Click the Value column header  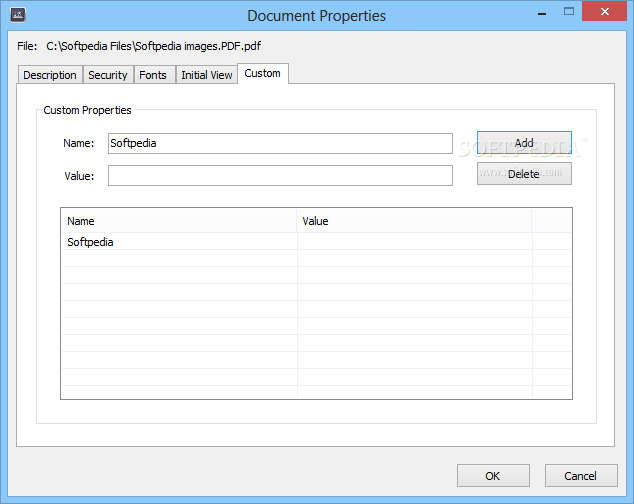tap(414, 221)
